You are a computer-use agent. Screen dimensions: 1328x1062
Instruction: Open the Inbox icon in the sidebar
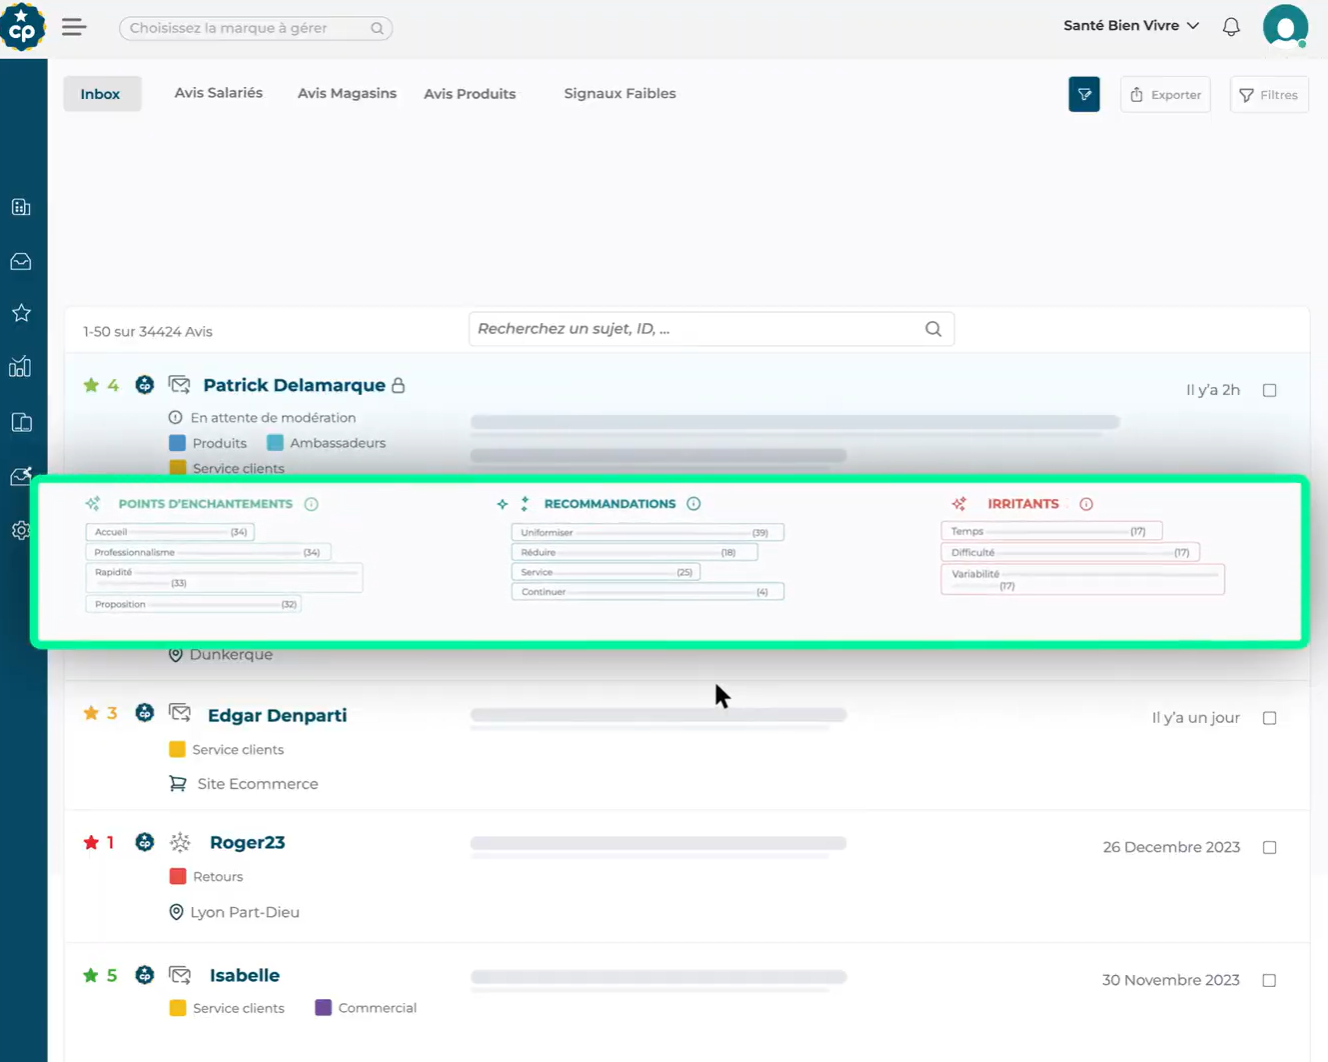[x=21, y=261]
